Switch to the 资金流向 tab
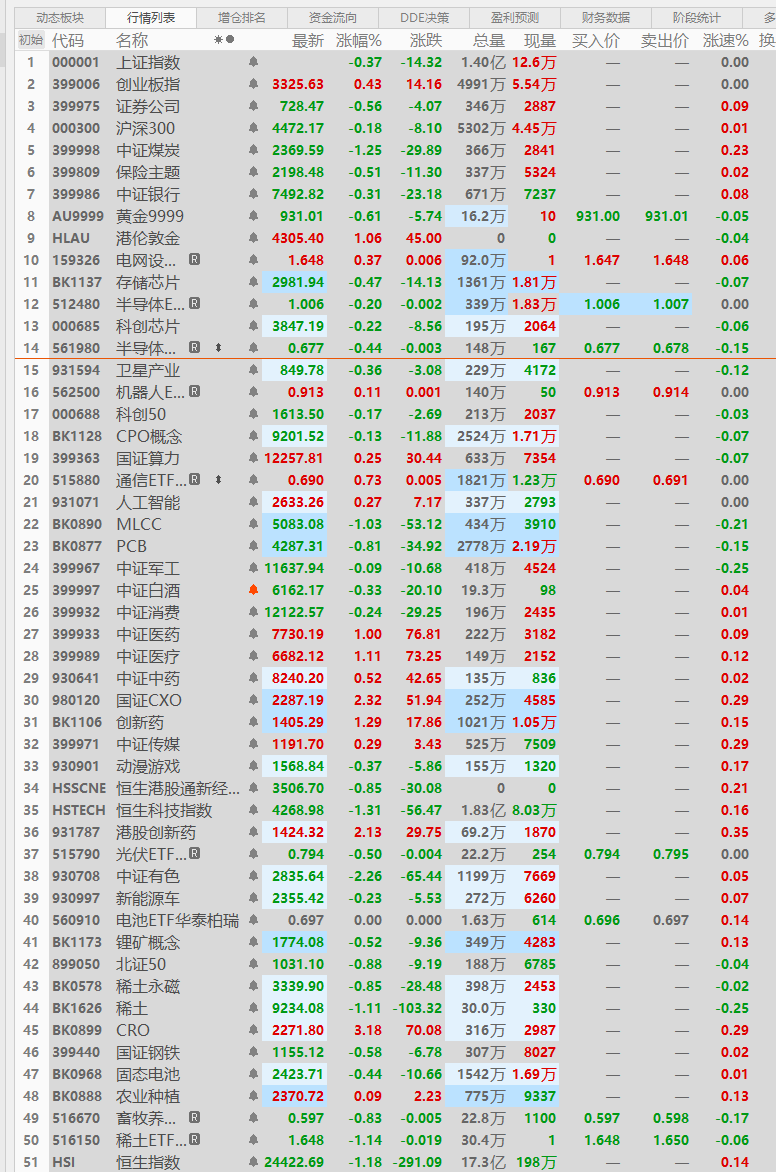 click(x=333, y=17)
